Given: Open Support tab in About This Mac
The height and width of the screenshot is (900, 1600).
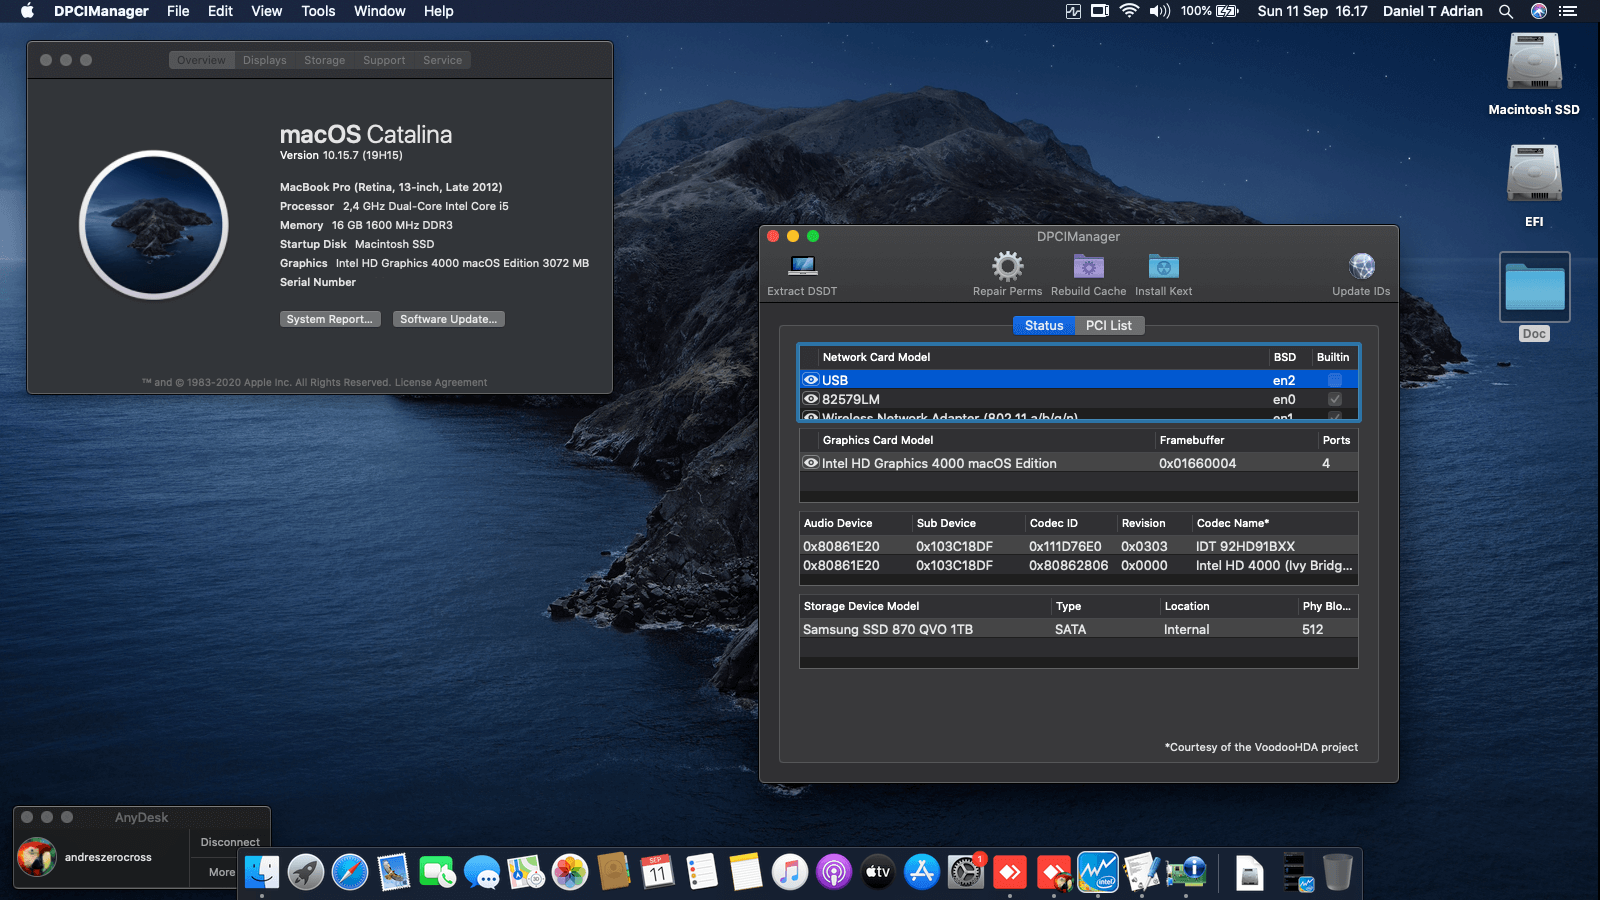Looking at the screenshot, I should click(384, 60).
